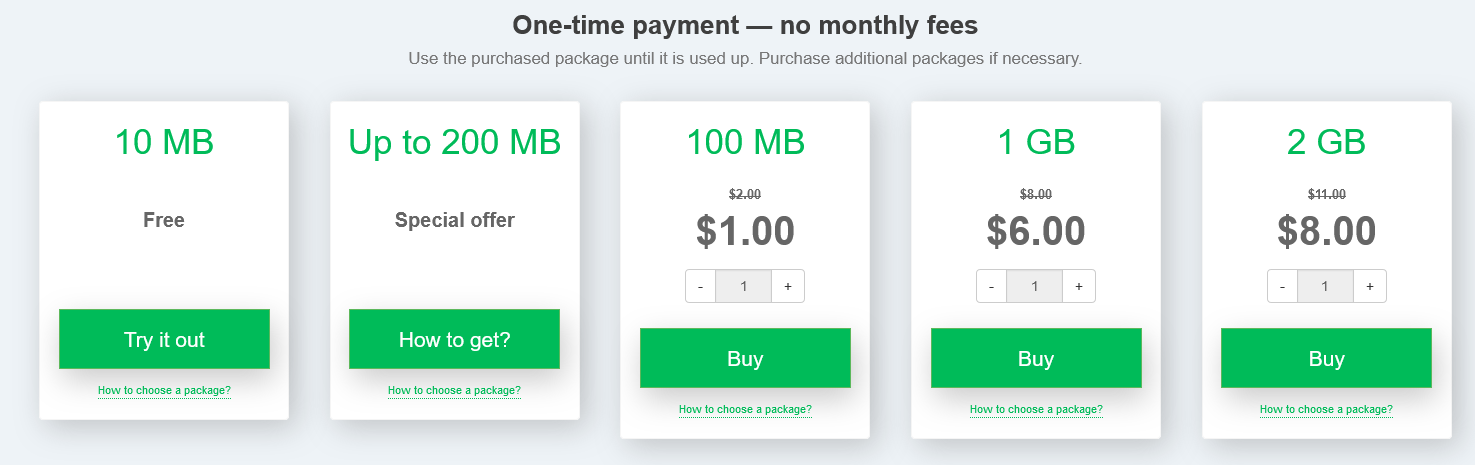Decrease quantity for 1 GB package
The image size is (1475, 465).
[992, 286]
